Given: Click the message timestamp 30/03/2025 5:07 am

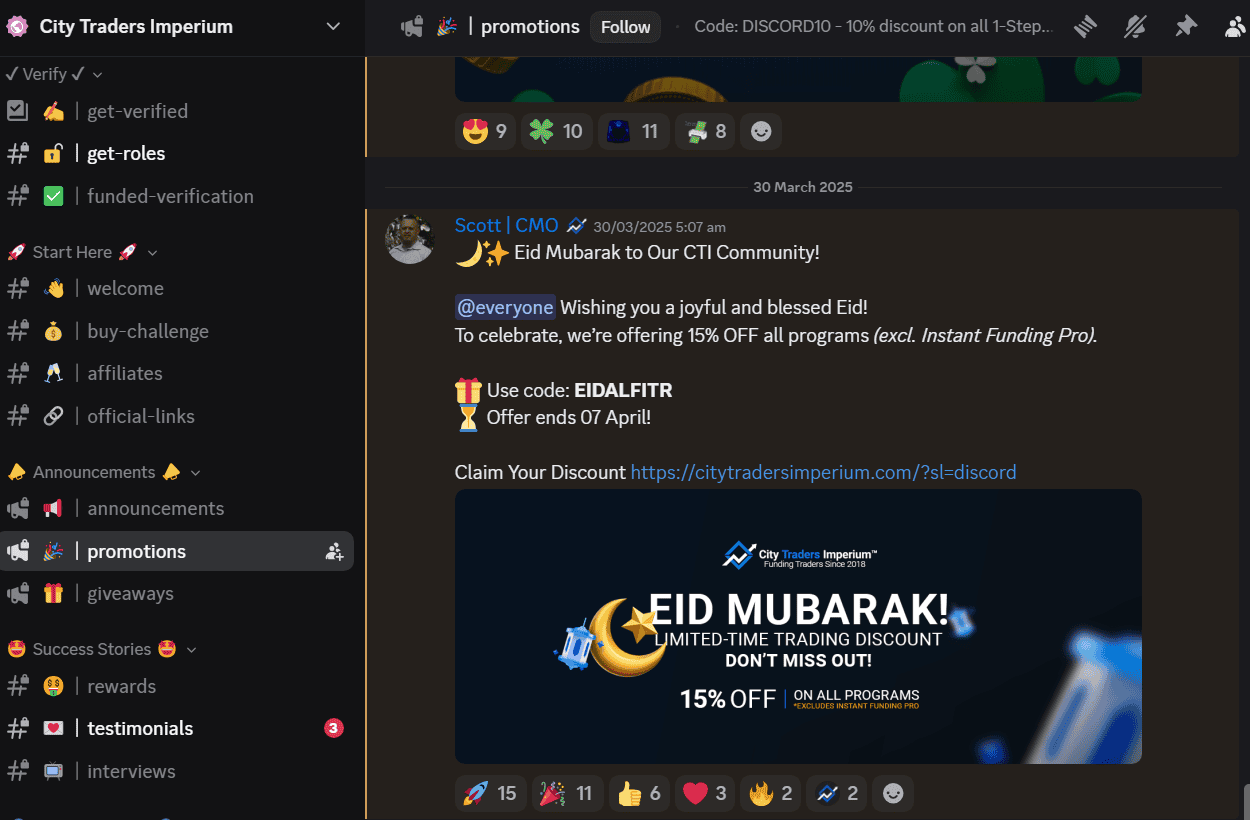Looking at the screenshot, I should coord(659,227).
